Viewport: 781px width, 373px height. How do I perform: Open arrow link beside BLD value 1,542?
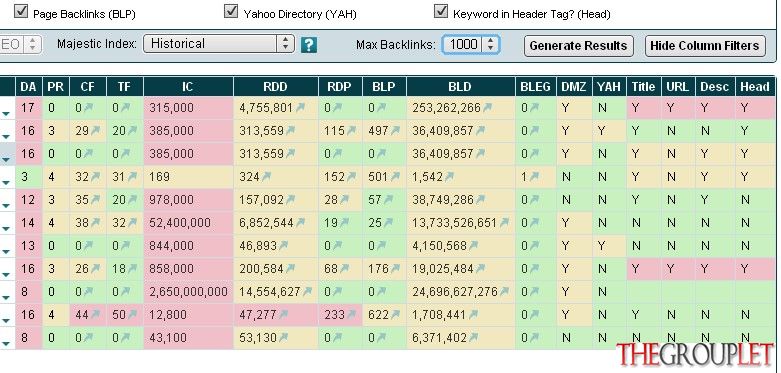tap(449, 177)
